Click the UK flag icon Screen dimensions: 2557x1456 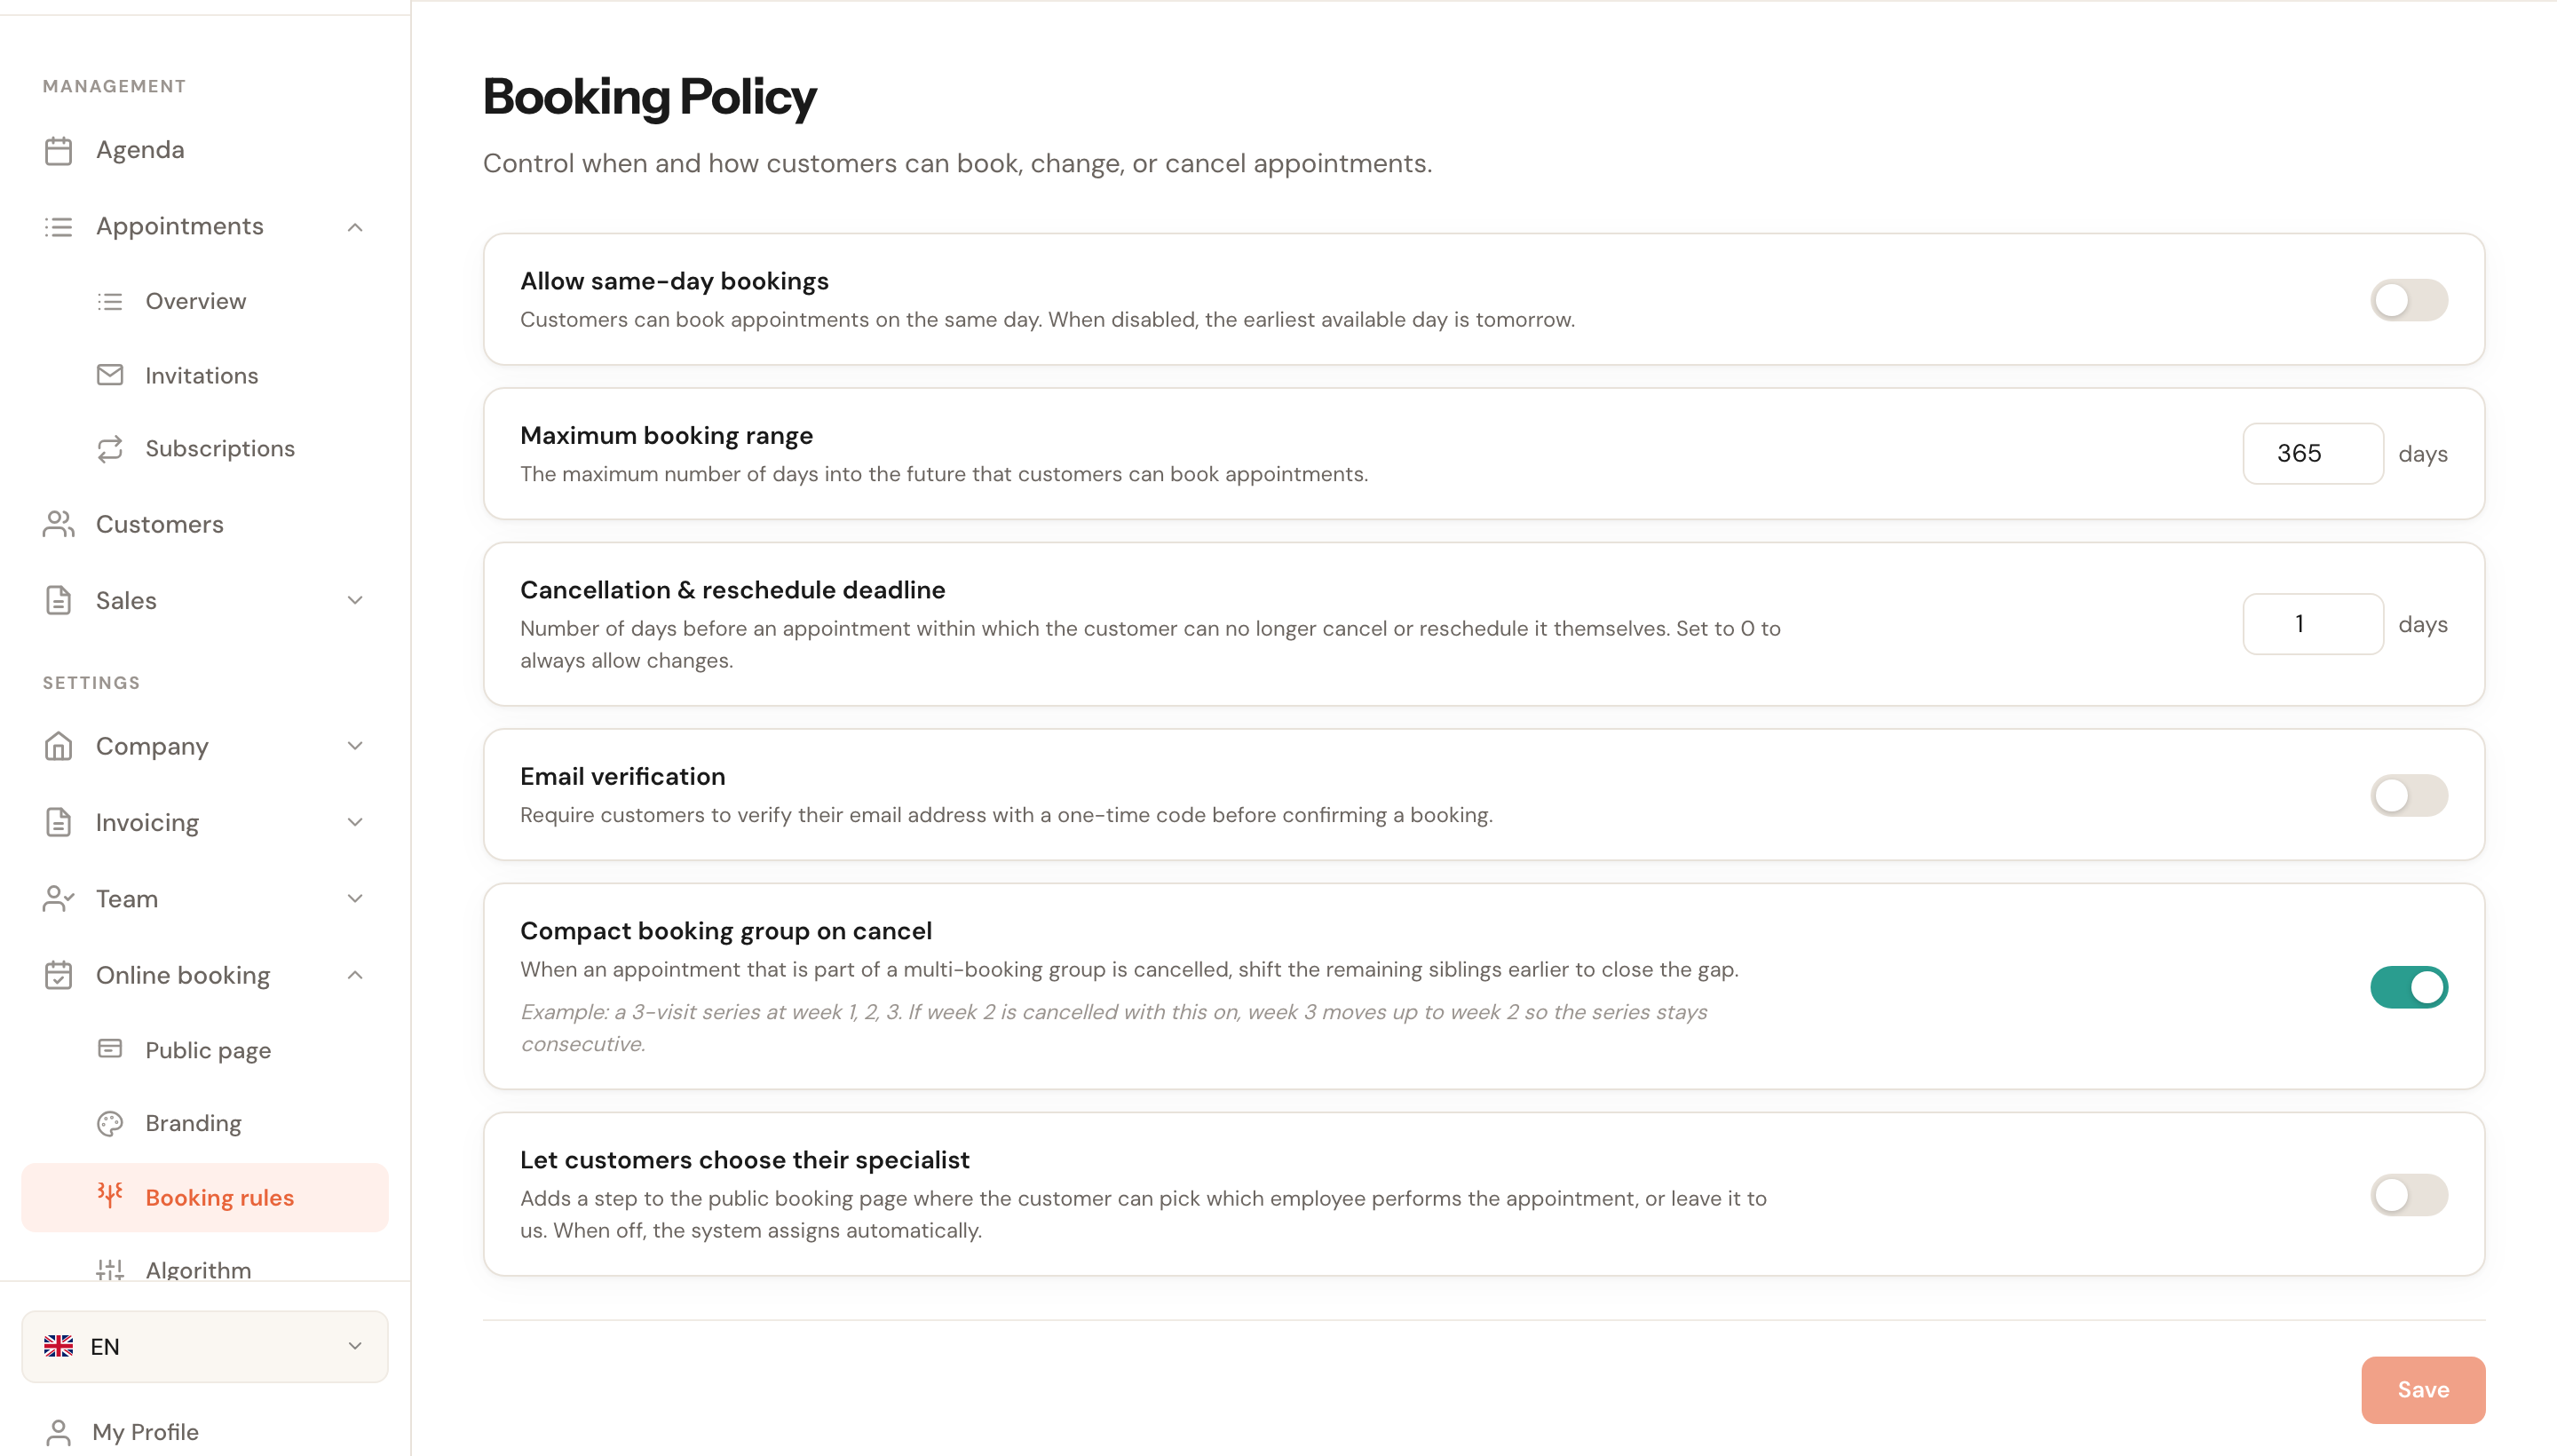58,1346
